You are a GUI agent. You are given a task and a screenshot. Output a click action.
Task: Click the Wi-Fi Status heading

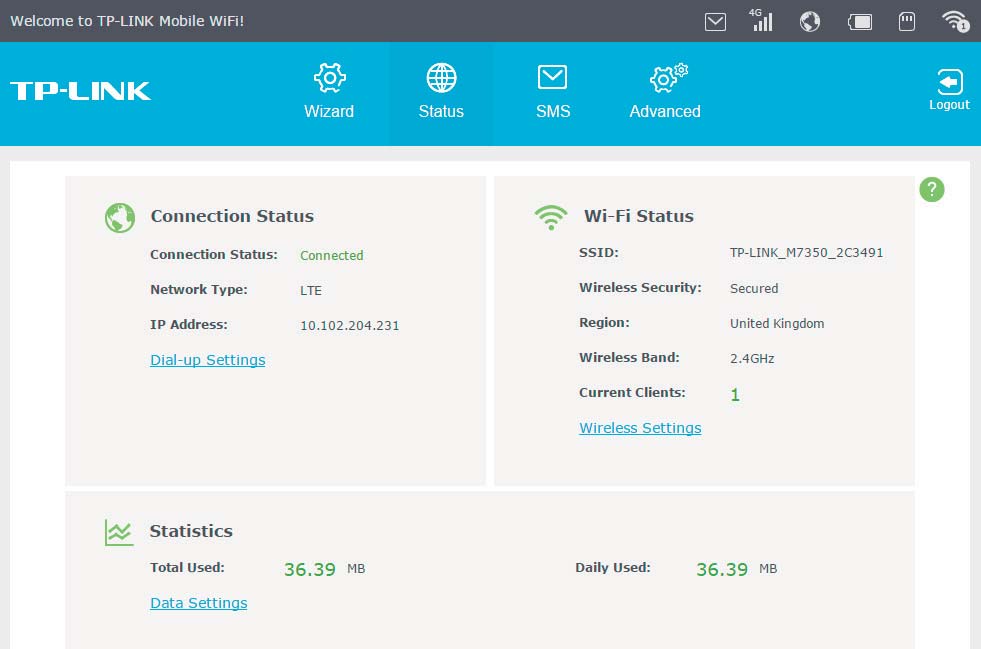coord(639,216)
